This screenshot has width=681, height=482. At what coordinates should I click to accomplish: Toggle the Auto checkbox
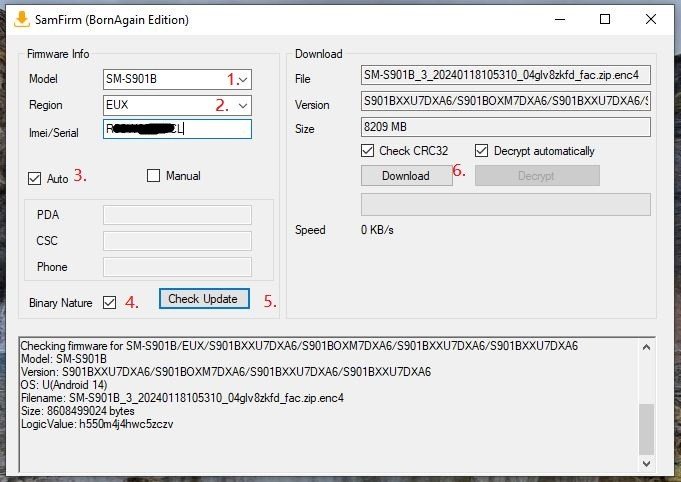tap(36, 179)
